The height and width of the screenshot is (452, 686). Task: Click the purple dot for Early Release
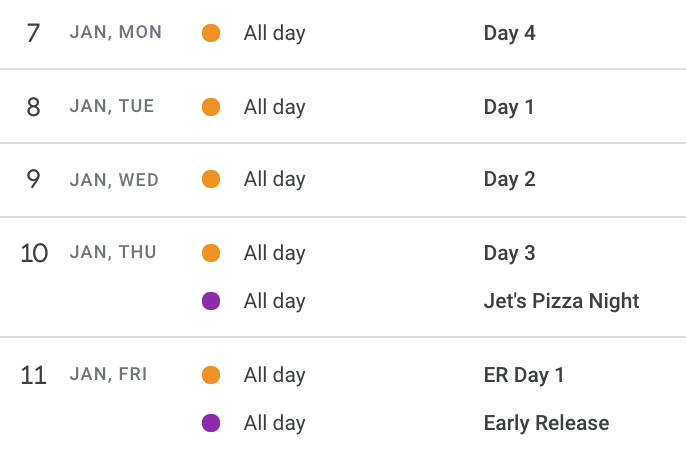[211, 423]
